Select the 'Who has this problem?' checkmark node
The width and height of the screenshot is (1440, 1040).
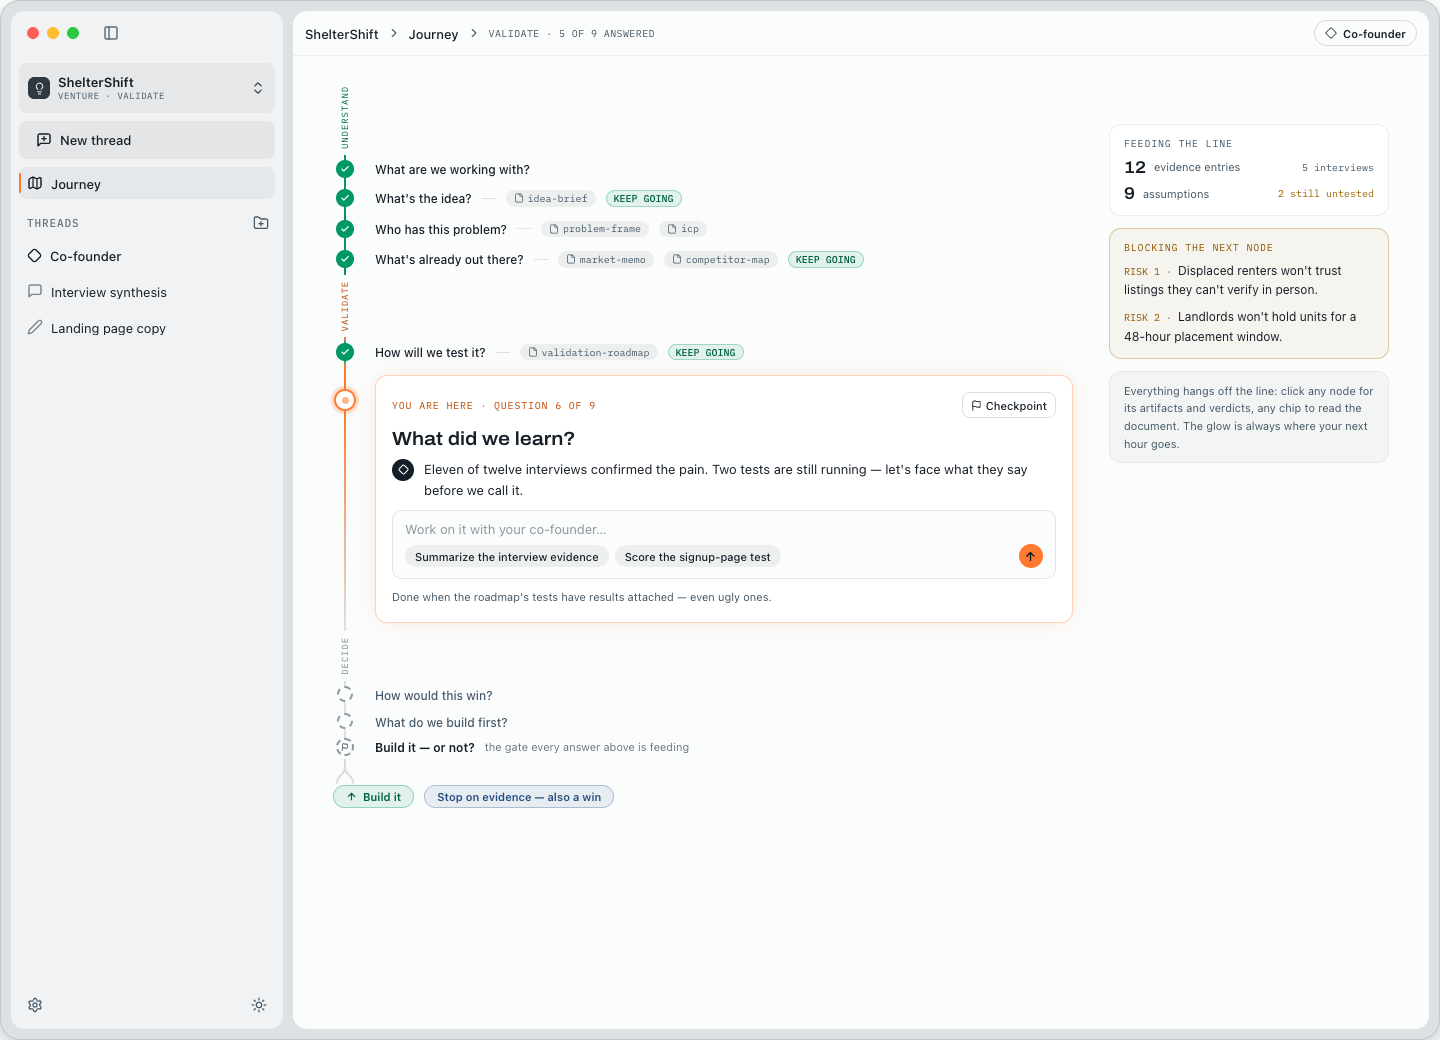[345, 229]
